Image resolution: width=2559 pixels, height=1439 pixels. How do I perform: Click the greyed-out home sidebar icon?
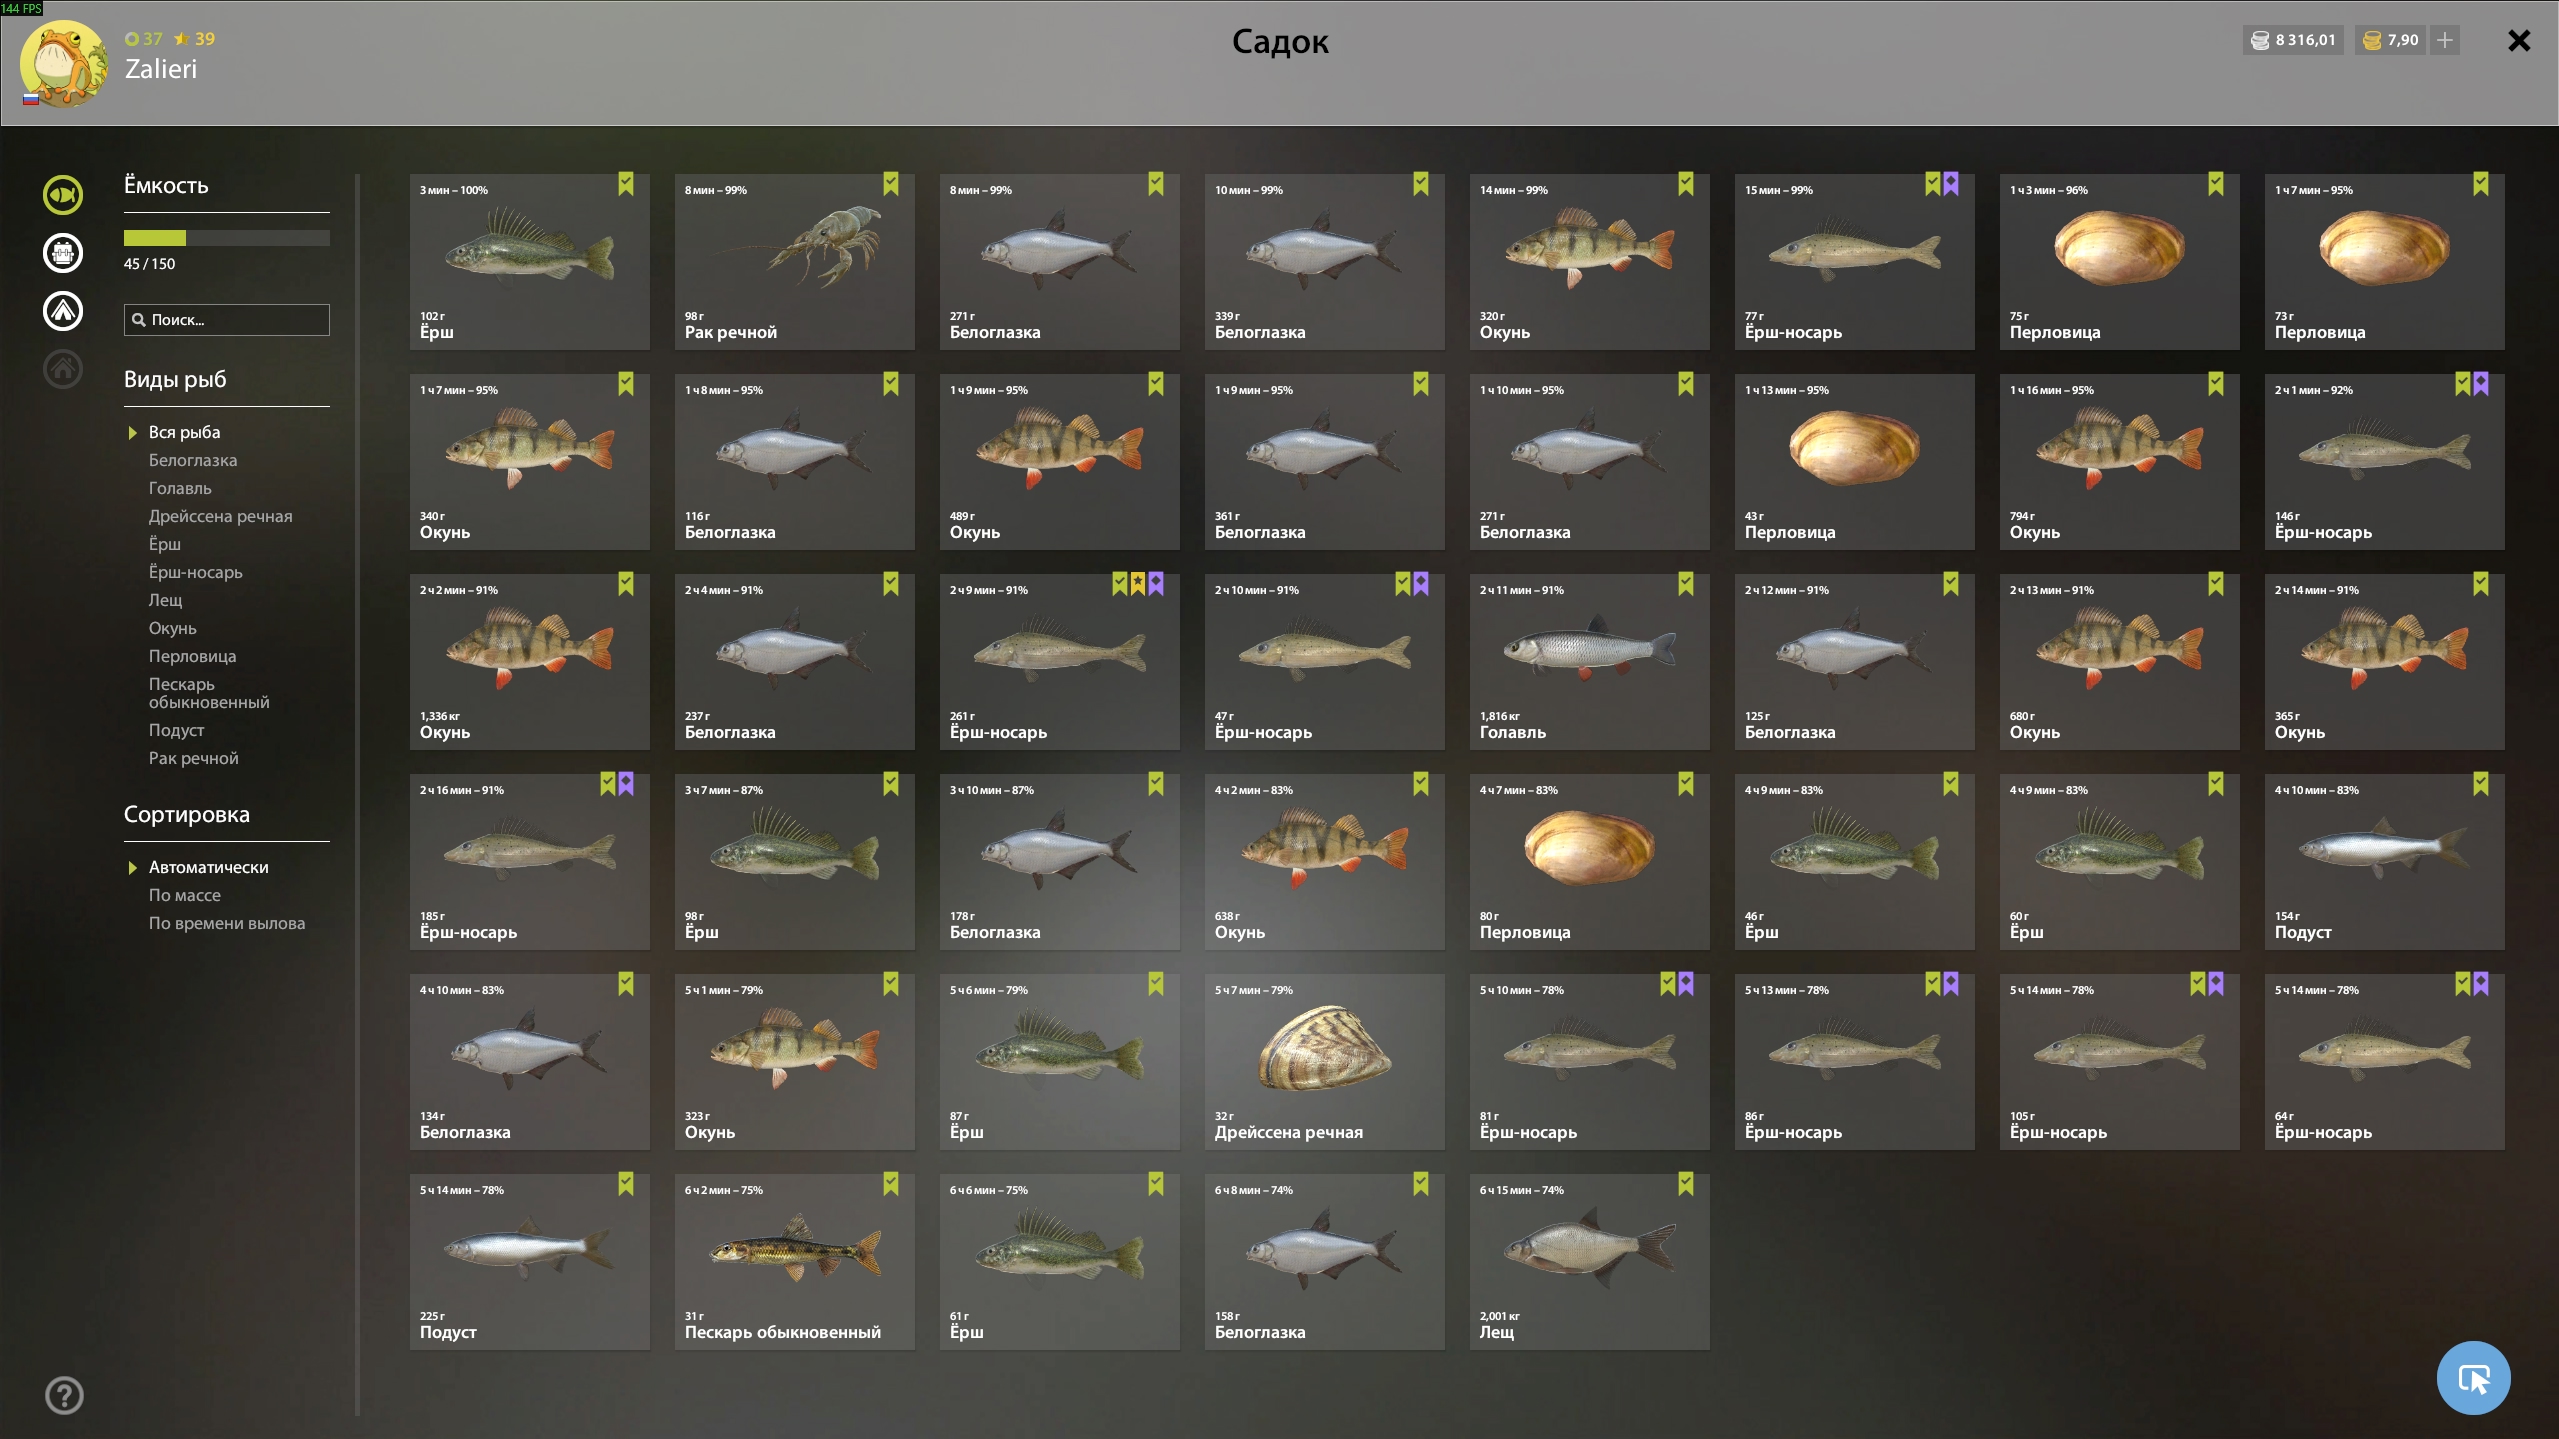(x=63, y=369)
